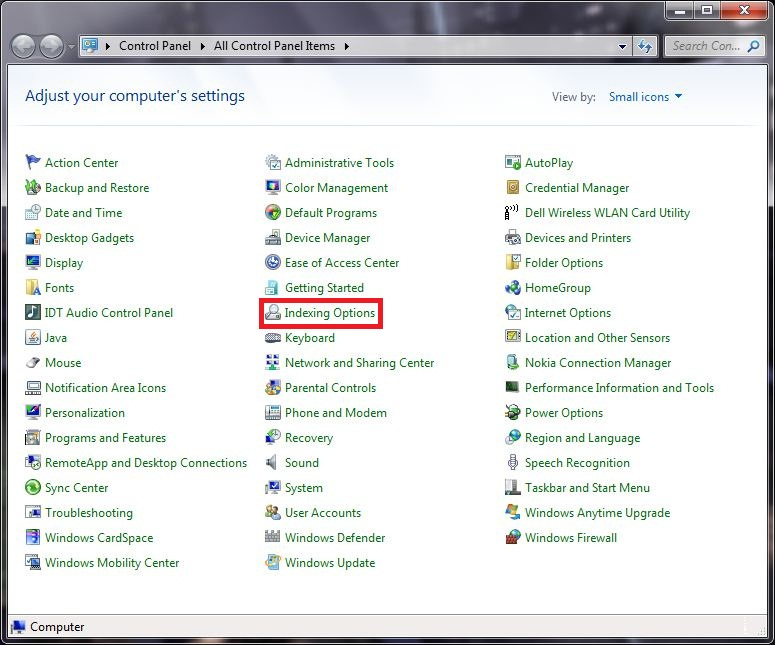Open the Folder Options link
Viewport: 775px width, 645px height.
(563, 263)
